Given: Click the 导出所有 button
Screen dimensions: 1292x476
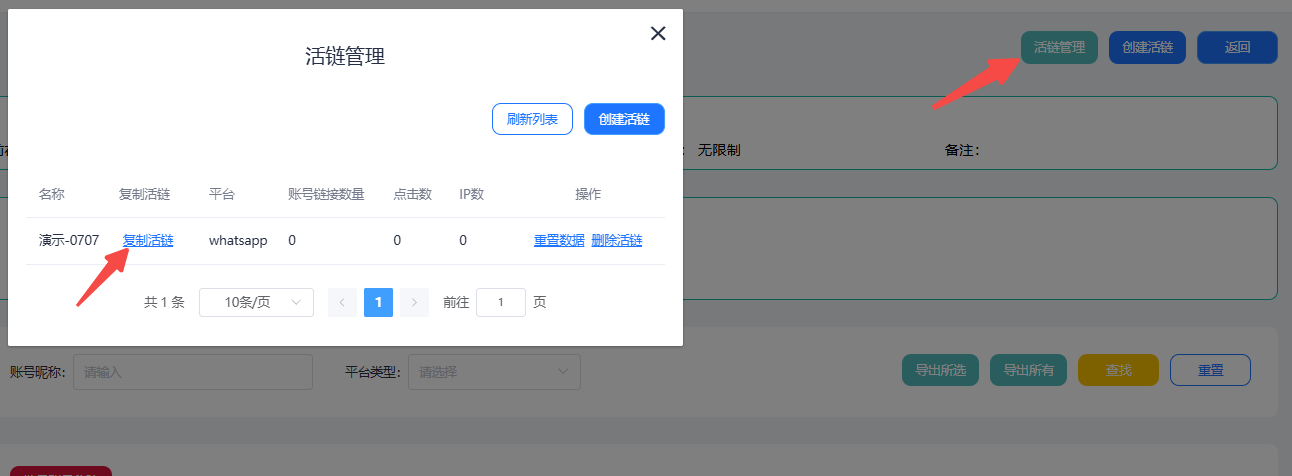Looking at the screenshot, I should click(1028, 370).
